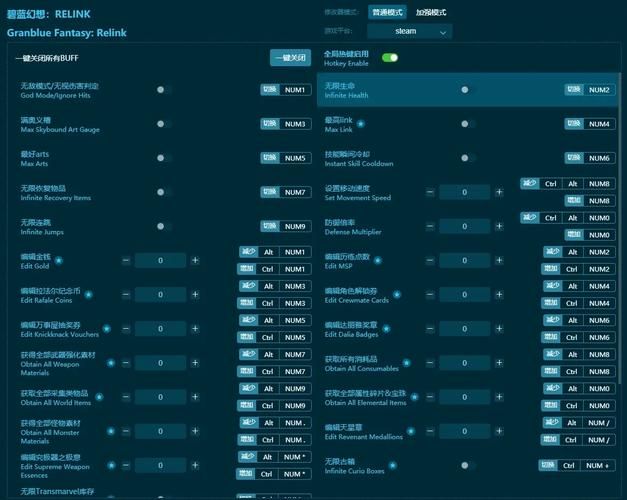
Task: Increase Set Movement Speed with plus
Action: click(x=499, y=192)
